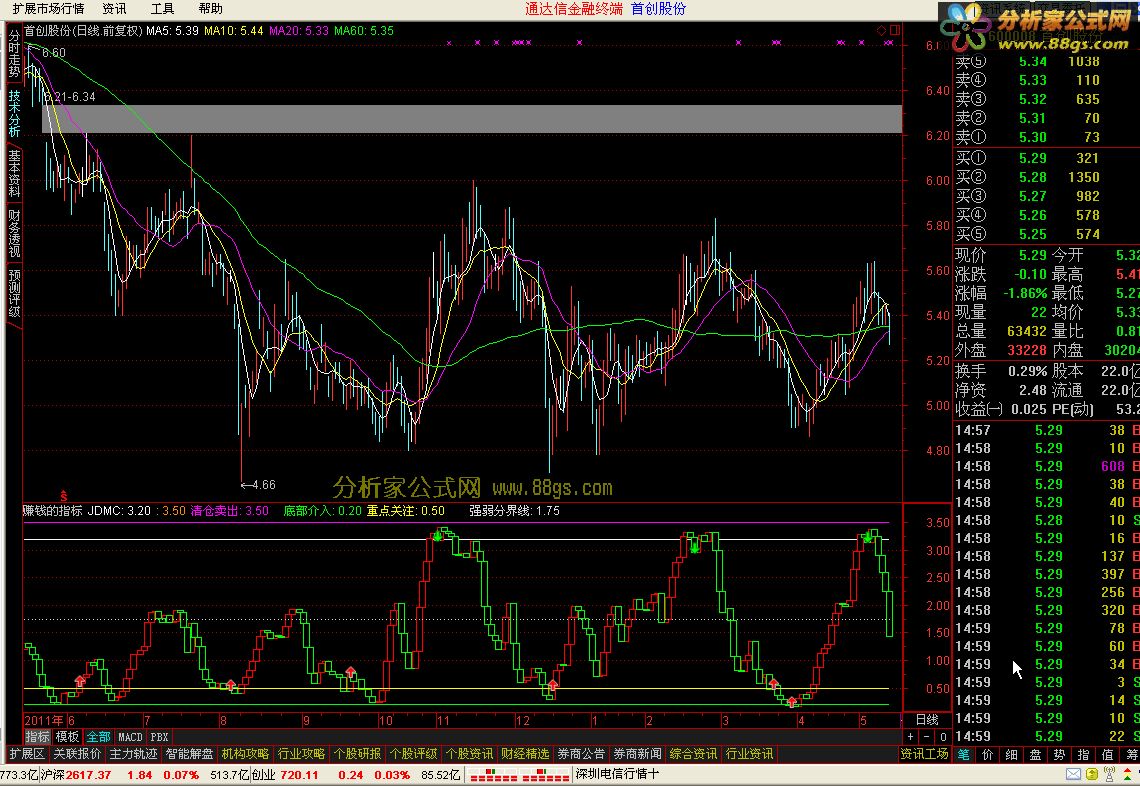Click the red up-arrow signal near June
This screenshot has height=786, width=1140.
pos(80,681)
